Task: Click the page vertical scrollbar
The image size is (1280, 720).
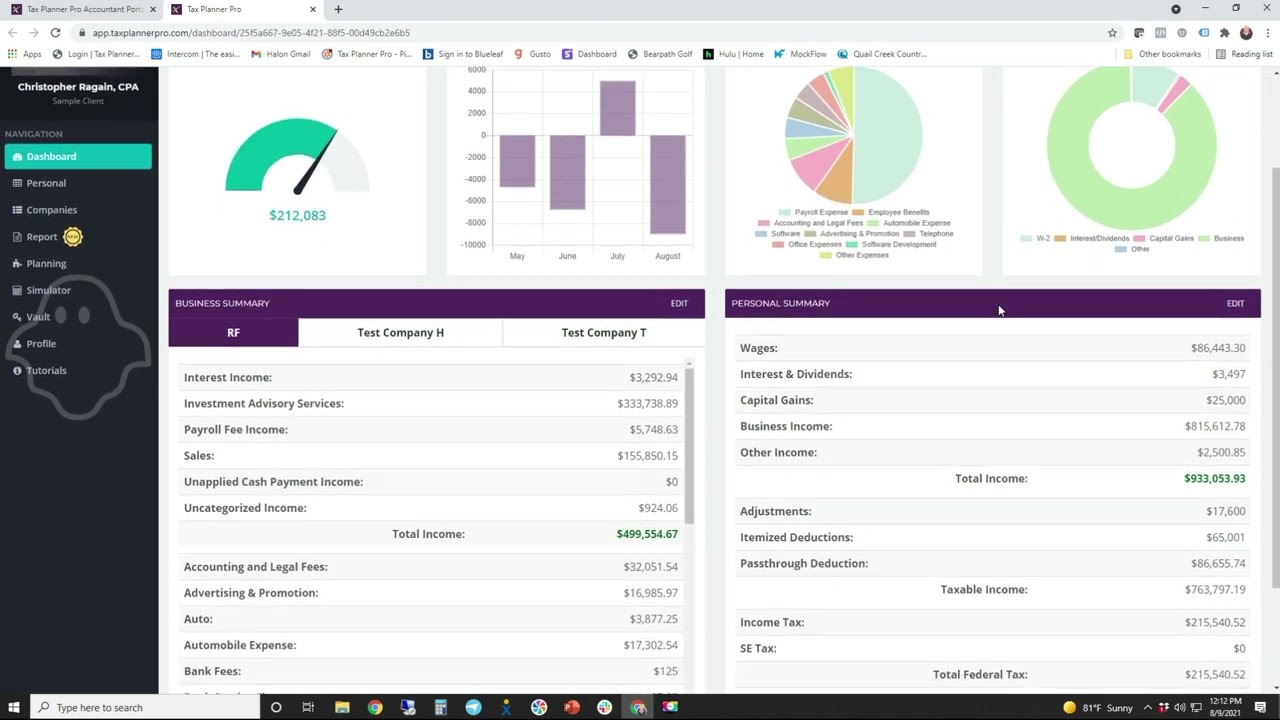Action: tap(1275, 380)
